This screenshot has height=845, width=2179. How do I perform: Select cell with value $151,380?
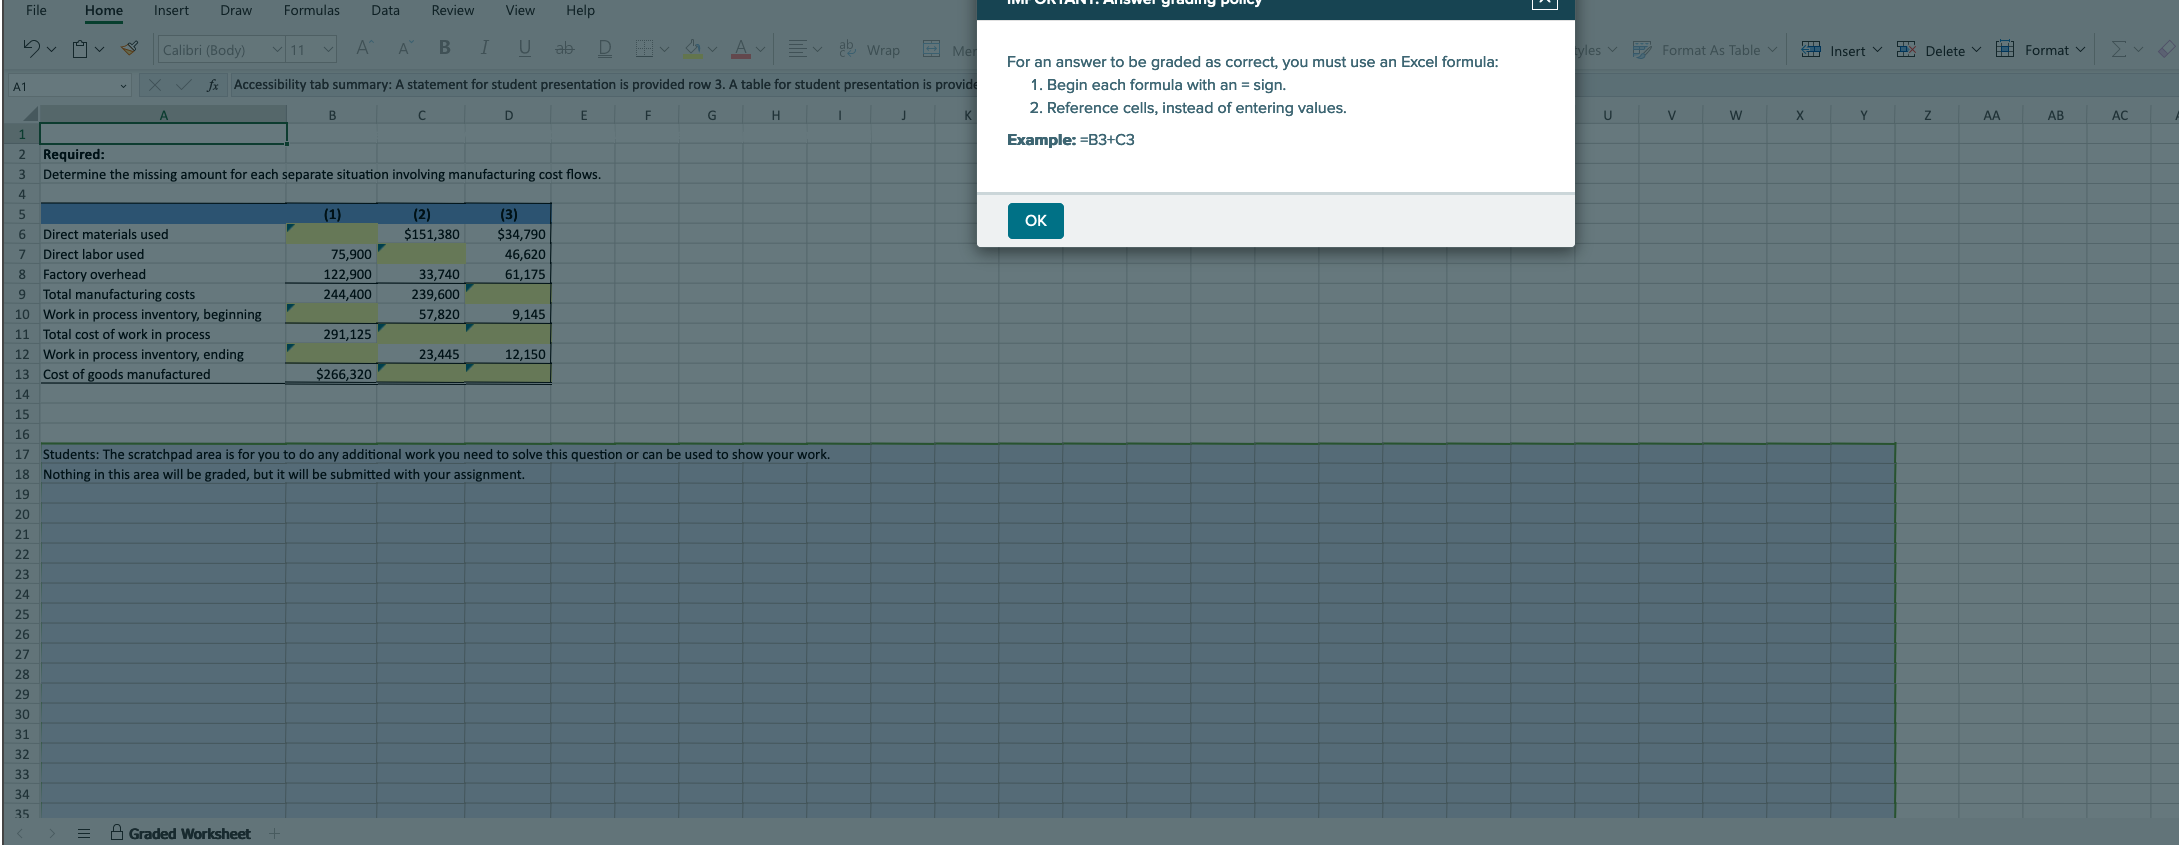[x=421, y=234]
